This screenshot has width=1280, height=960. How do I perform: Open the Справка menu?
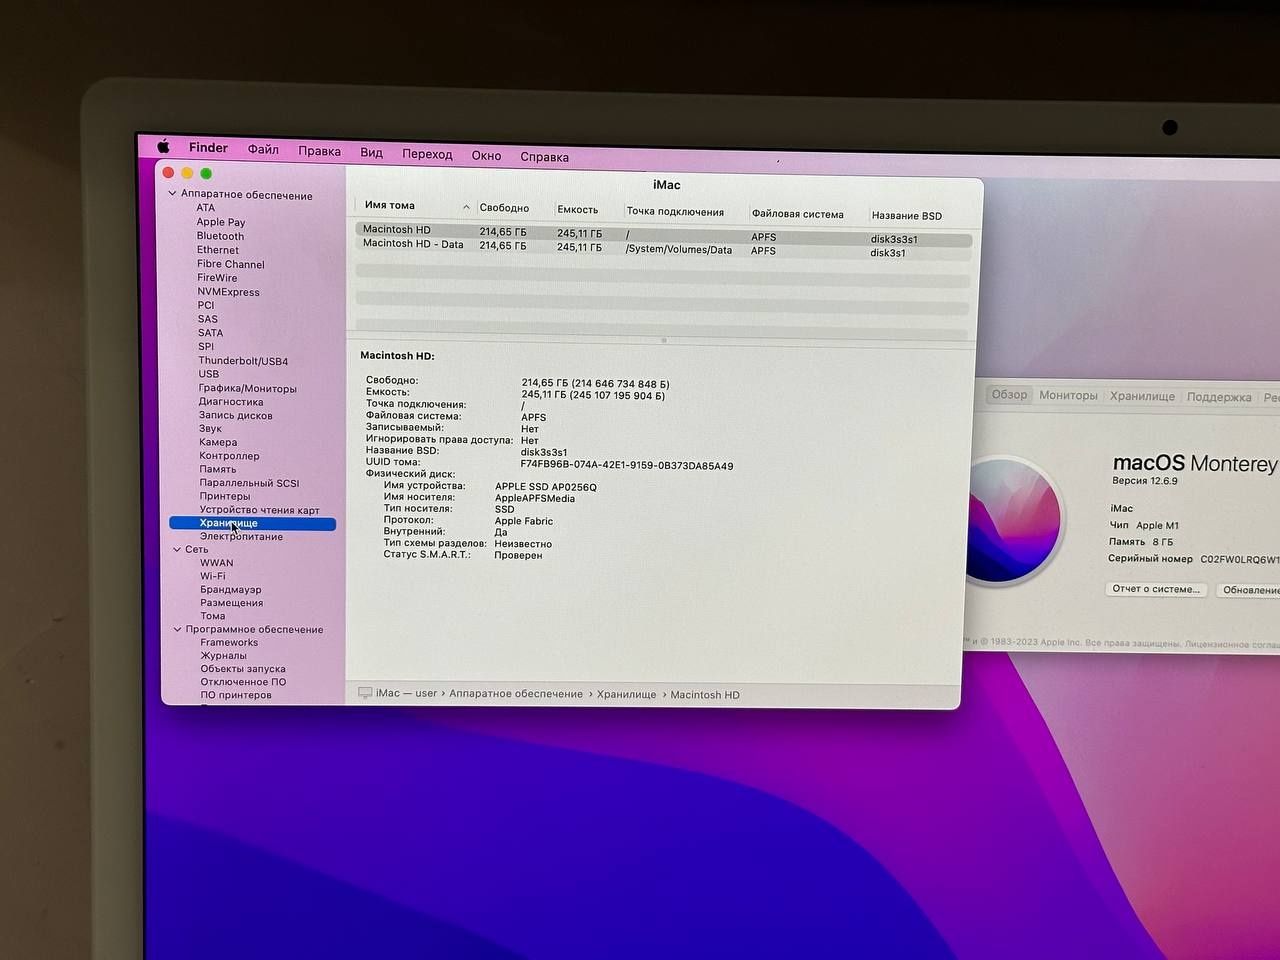pos(544,157)
